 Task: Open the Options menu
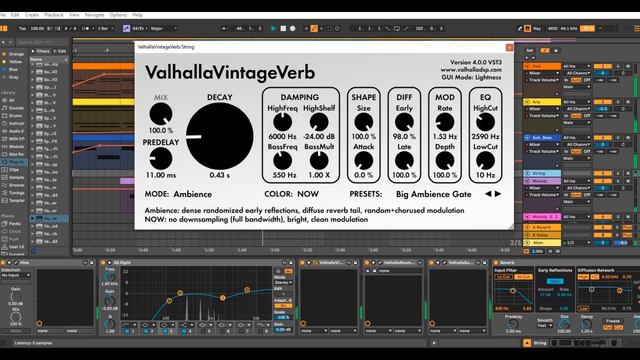pyautogui.click(x=118, y=15)
